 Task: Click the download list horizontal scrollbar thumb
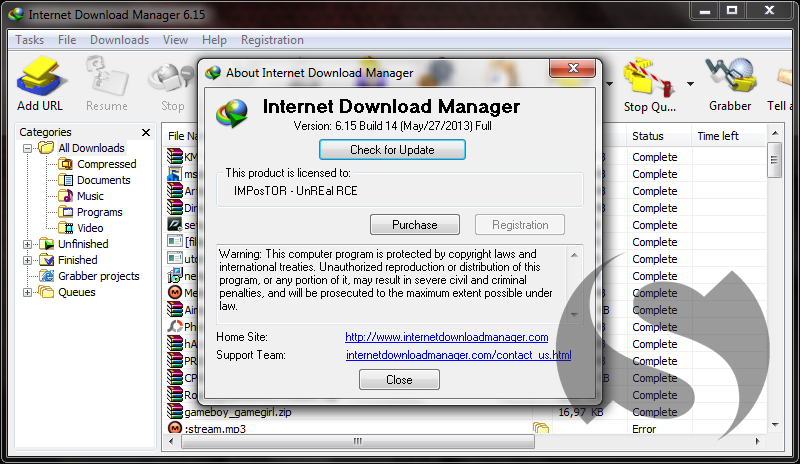point(358,441)
